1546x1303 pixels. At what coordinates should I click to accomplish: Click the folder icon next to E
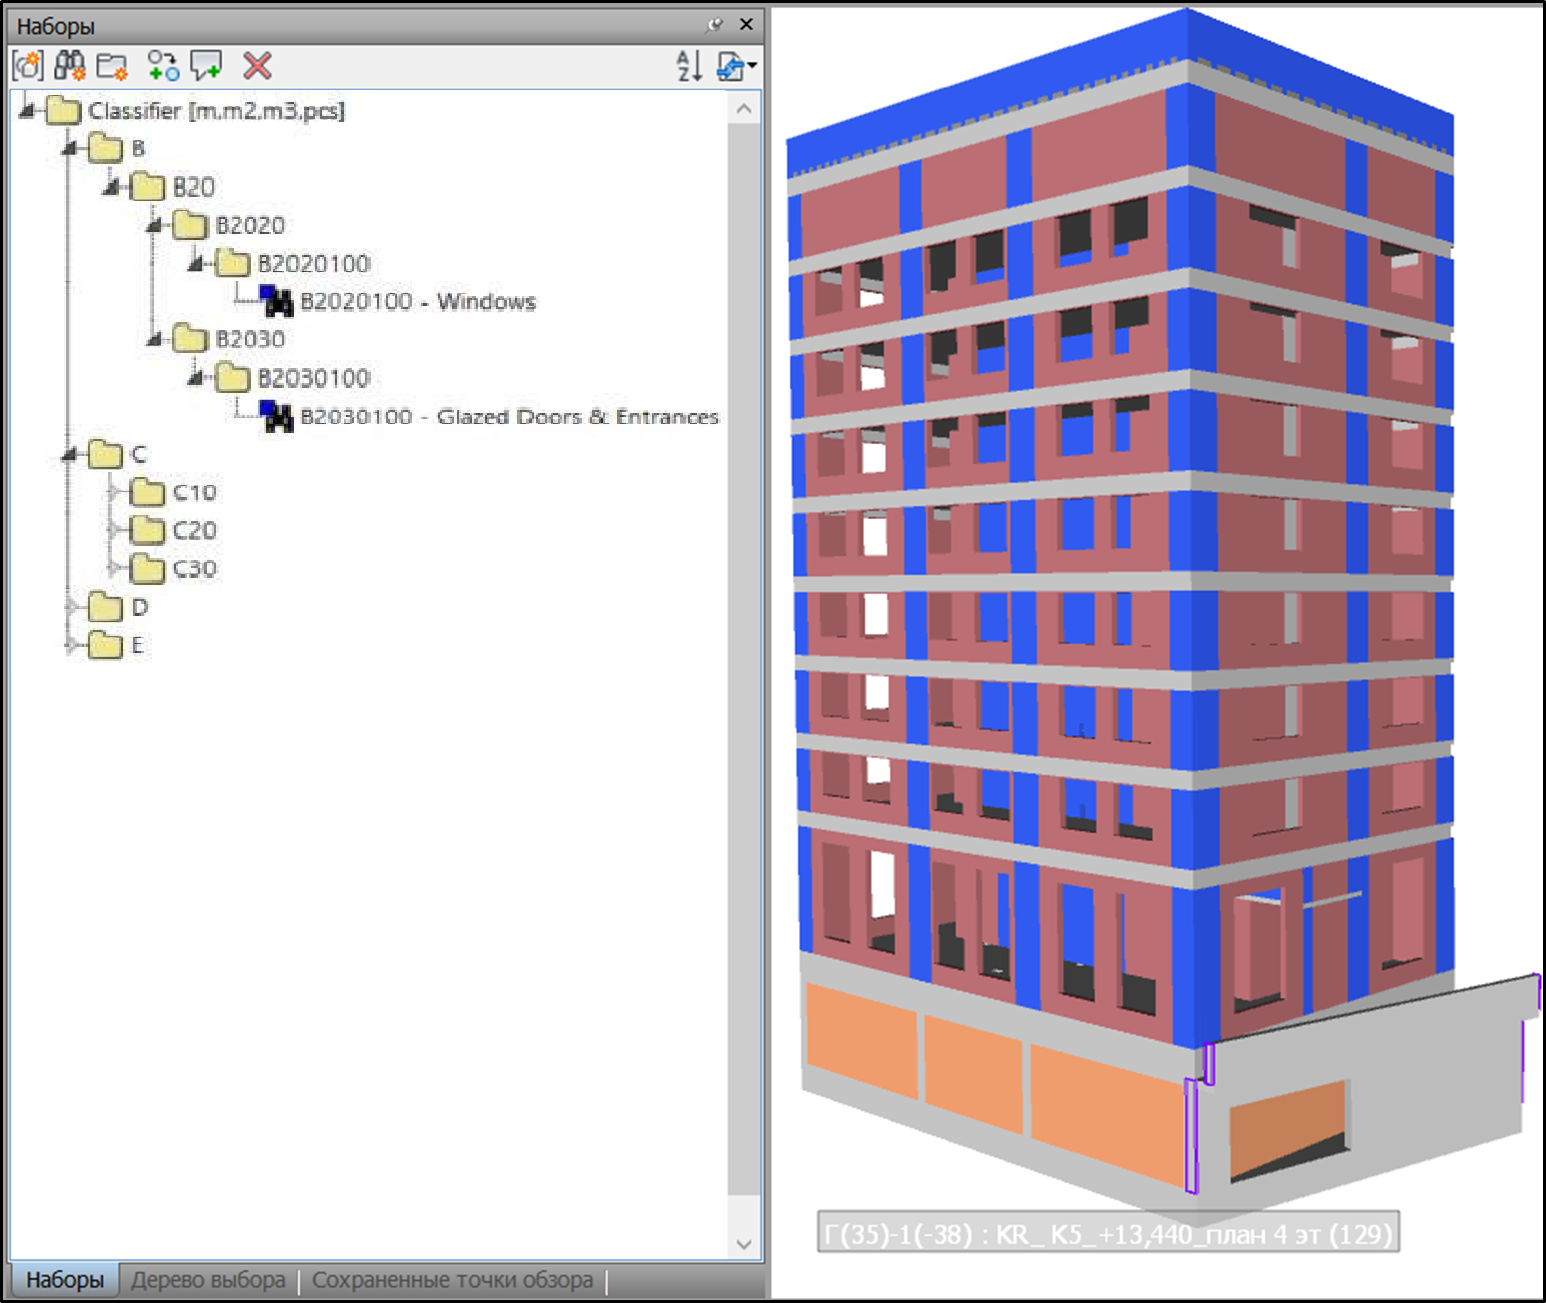click(105, 645)
